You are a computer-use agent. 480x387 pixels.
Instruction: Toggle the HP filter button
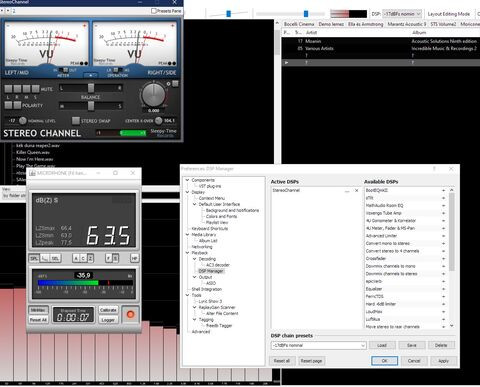[x=134, y=258]
